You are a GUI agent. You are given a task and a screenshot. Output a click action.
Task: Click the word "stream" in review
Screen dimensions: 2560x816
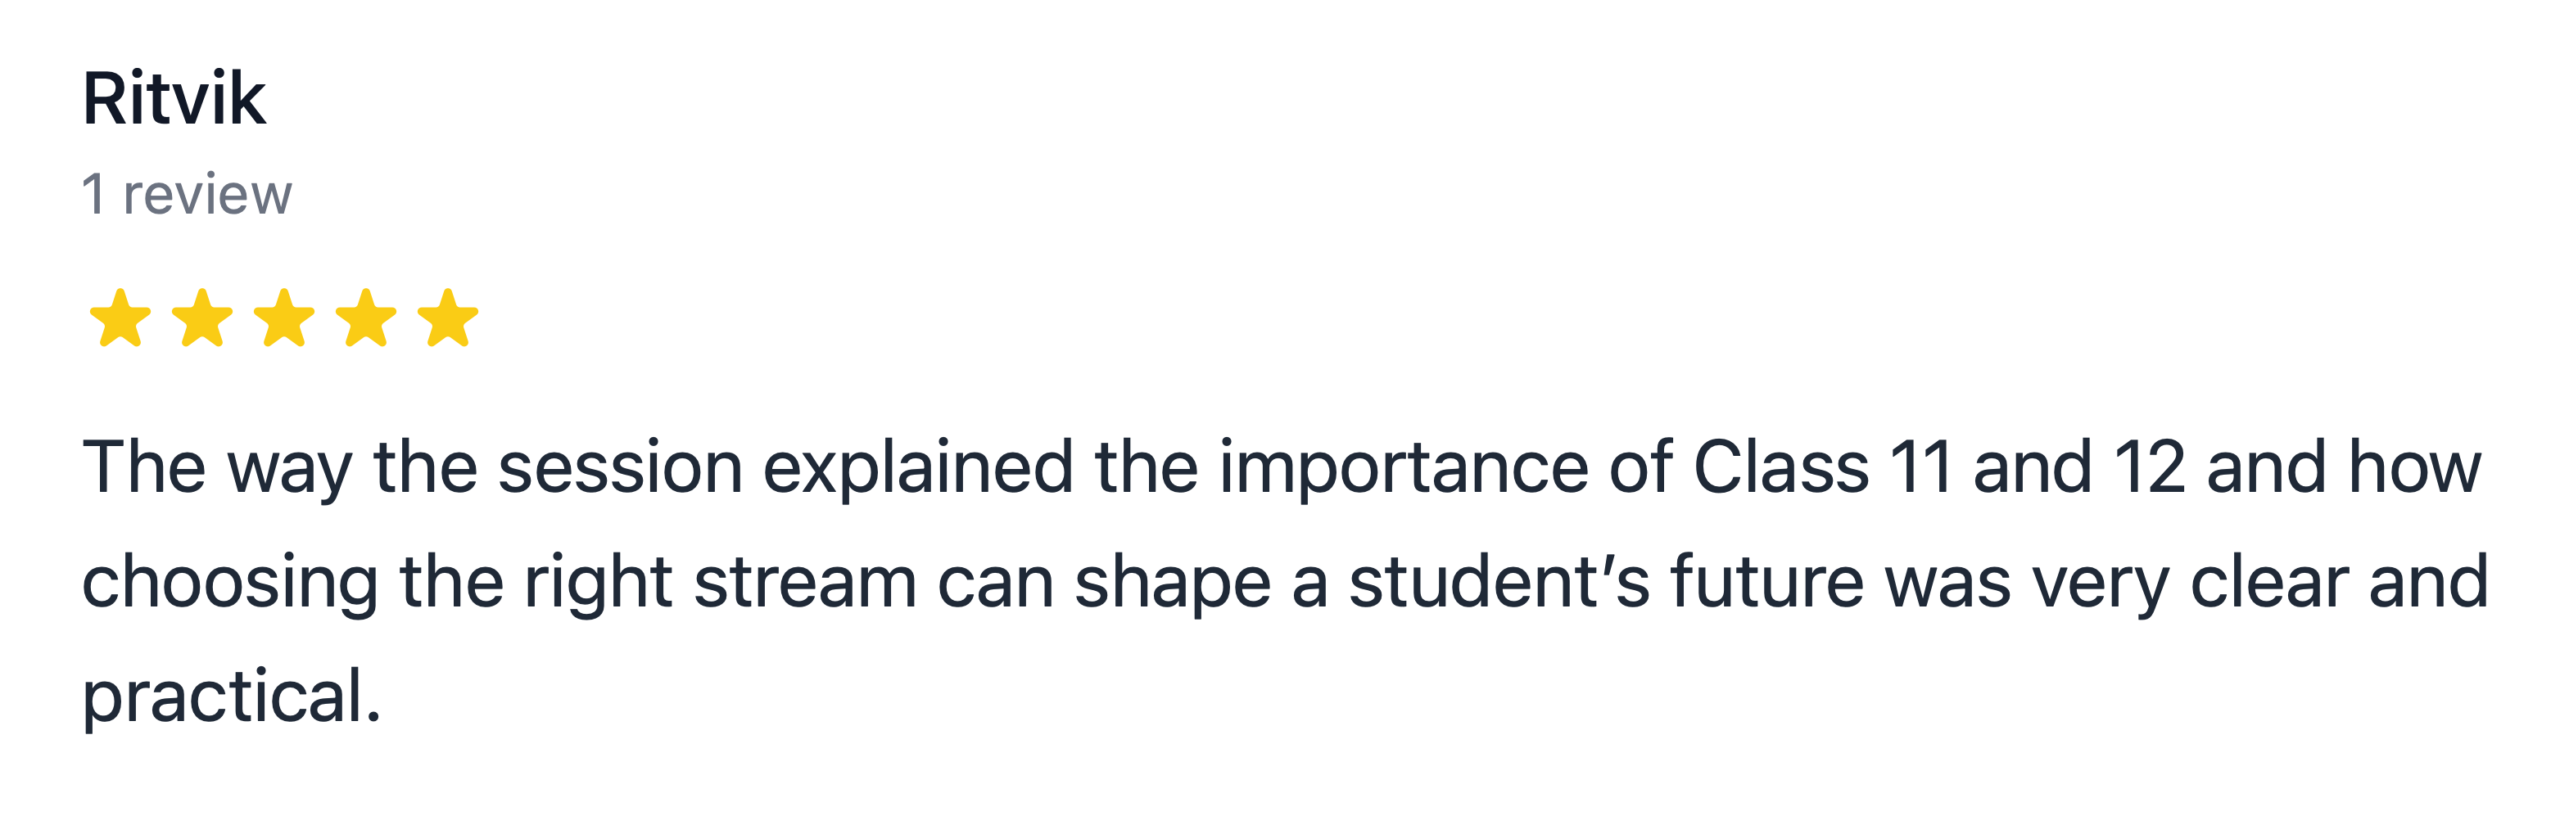tap(805, 582)
